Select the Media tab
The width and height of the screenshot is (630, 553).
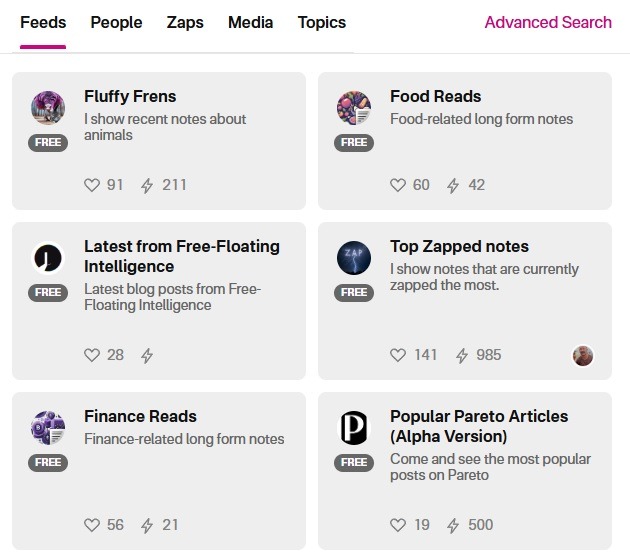(250, 23)
